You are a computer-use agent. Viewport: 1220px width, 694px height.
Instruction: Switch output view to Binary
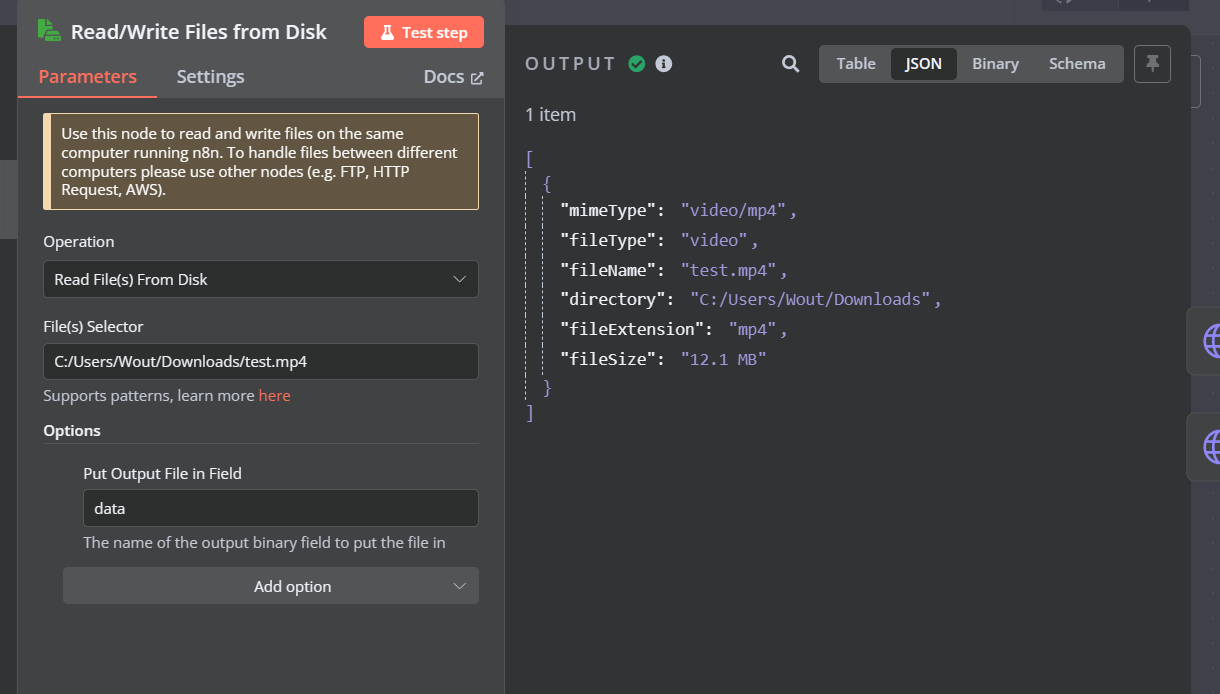point(996,64)
